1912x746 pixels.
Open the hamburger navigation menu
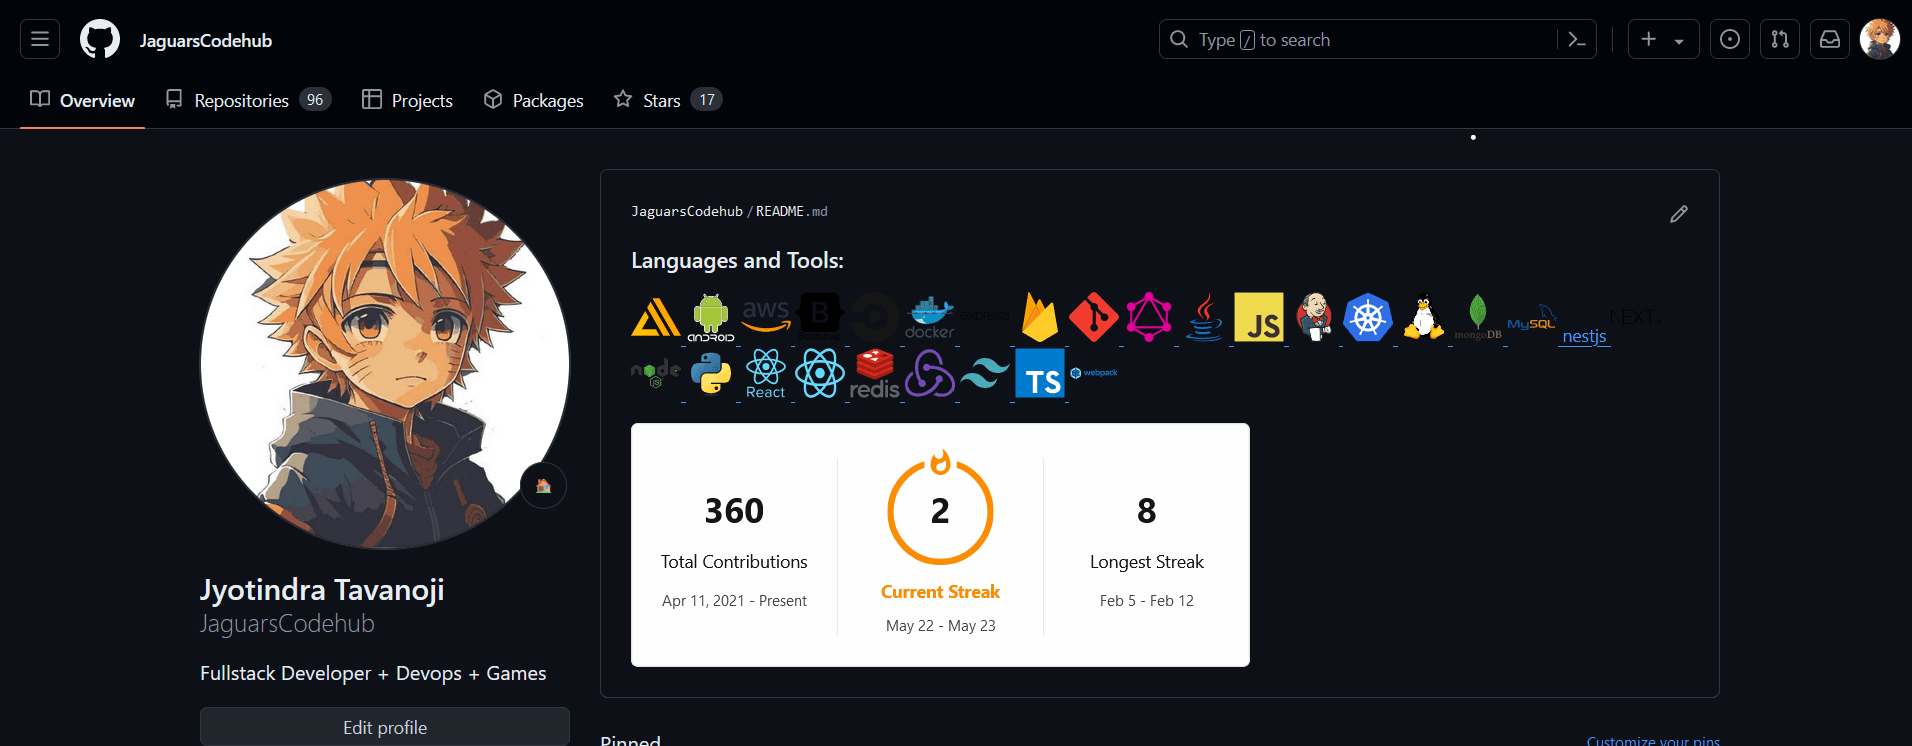pyautogui.click(x=40, y=39)
